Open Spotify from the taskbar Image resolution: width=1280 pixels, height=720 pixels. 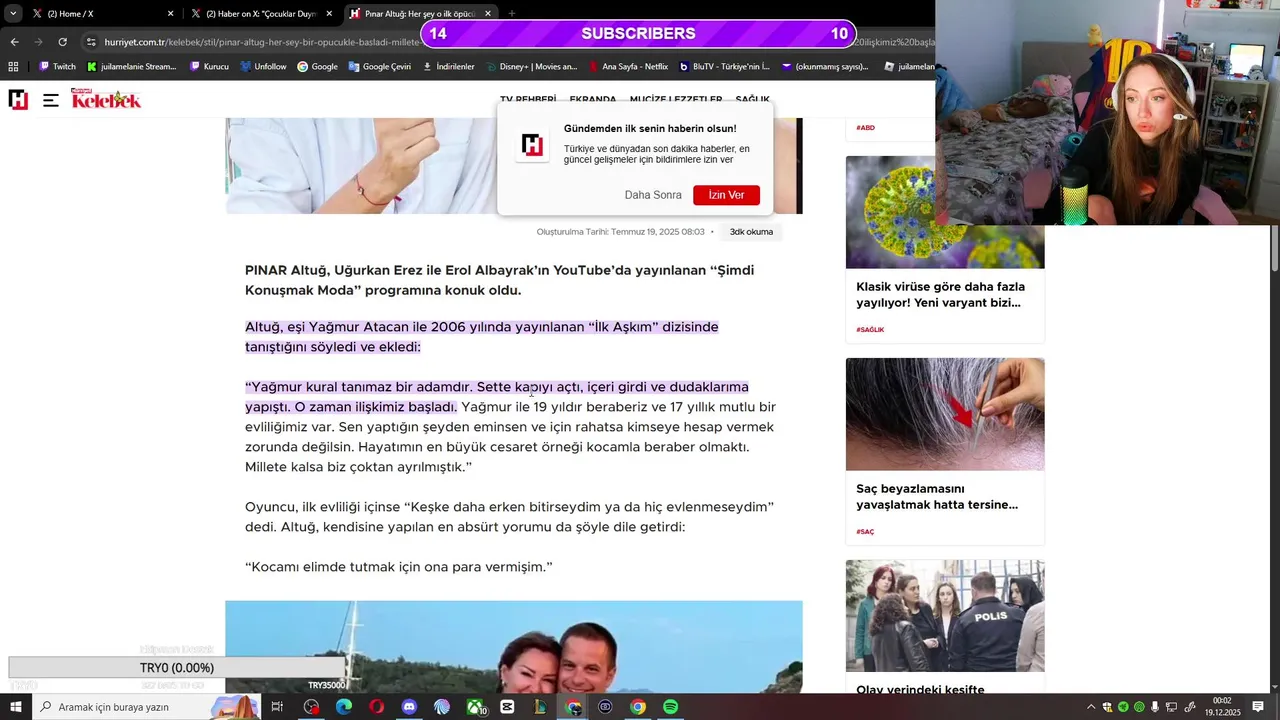point(670,707)
